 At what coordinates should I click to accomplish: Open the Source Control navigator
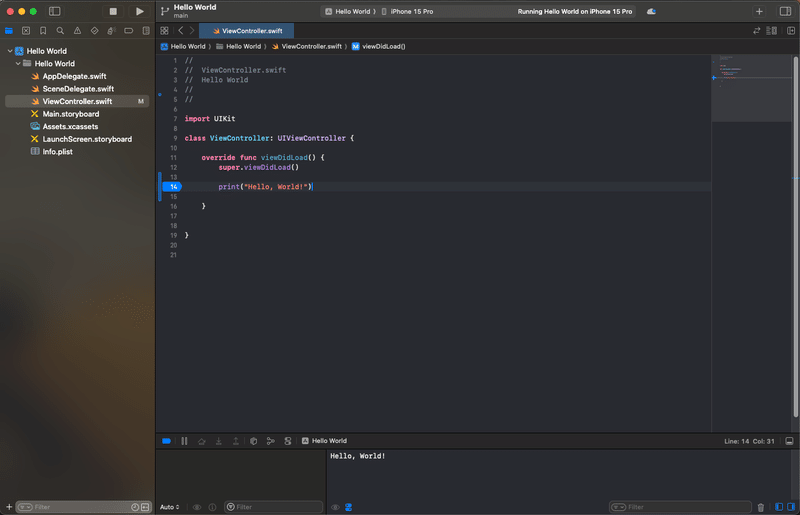(26, 31)
